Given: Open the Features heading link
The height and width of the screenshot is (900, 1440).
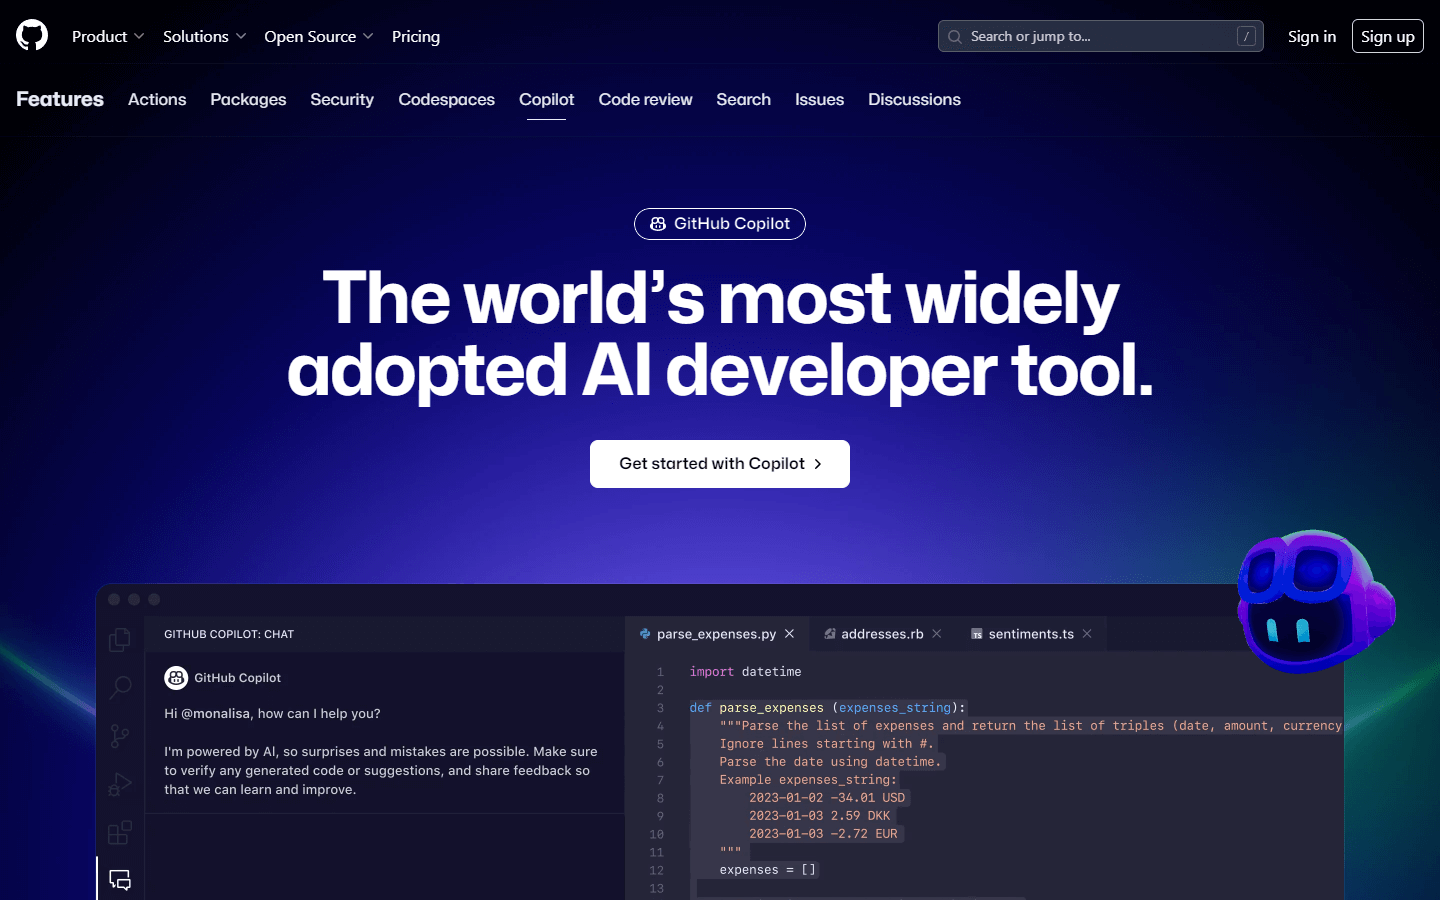Looking at the screenshot, I should point(60,99).
